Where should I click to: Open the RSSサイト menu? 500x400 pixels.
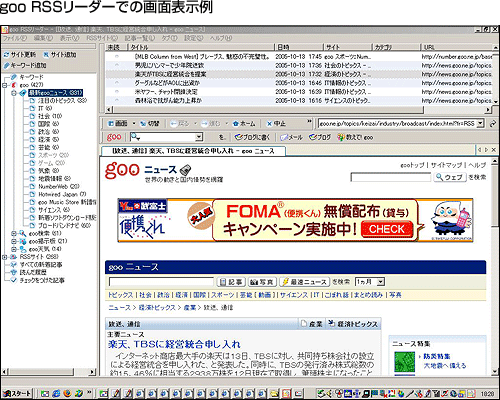pos(102,38)
